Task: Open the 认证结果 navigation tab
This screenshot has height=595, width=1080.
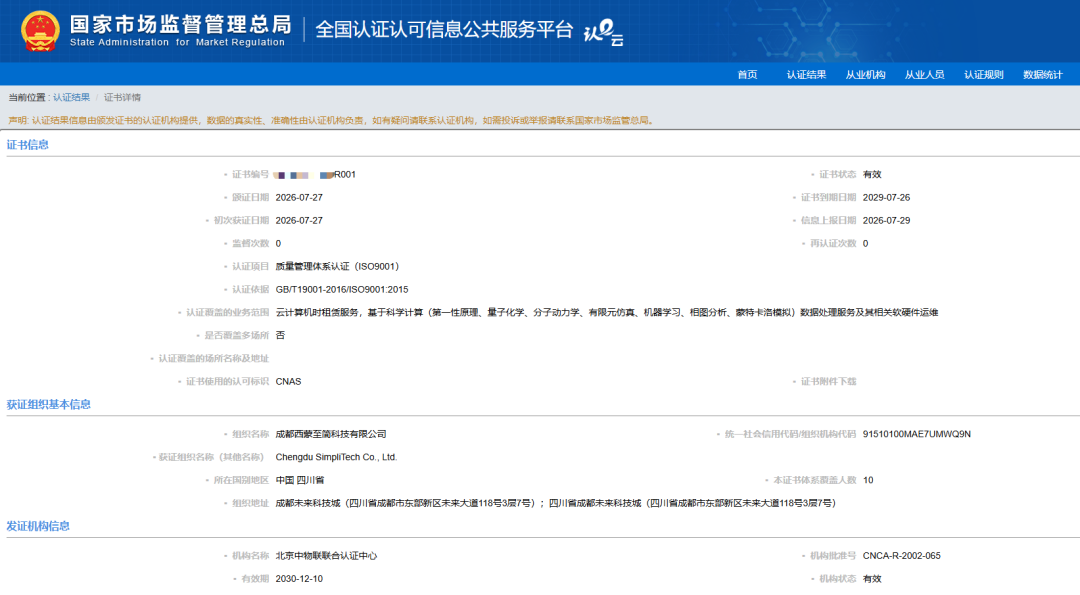Action: [806, 74]
